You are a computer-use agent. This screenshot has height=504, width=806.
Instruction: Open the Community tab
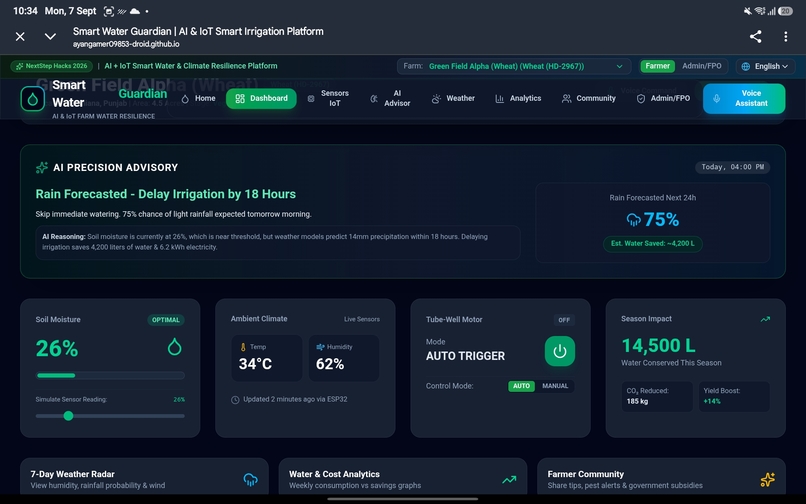tap(589, 98)
